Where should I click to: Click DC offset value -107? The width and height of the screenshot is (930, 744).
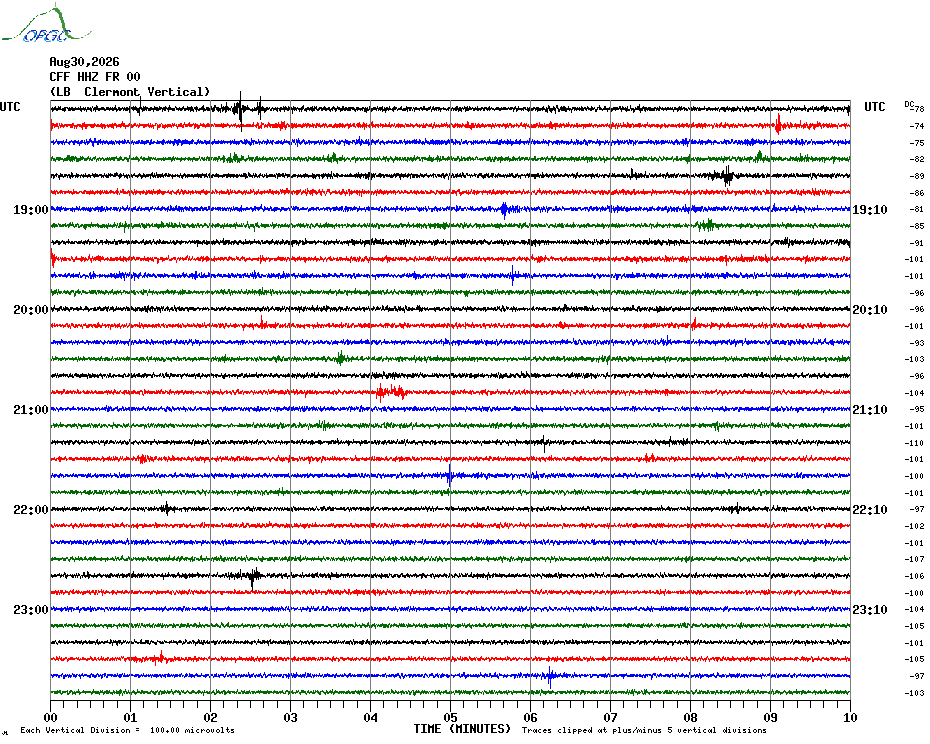(915, 559)
